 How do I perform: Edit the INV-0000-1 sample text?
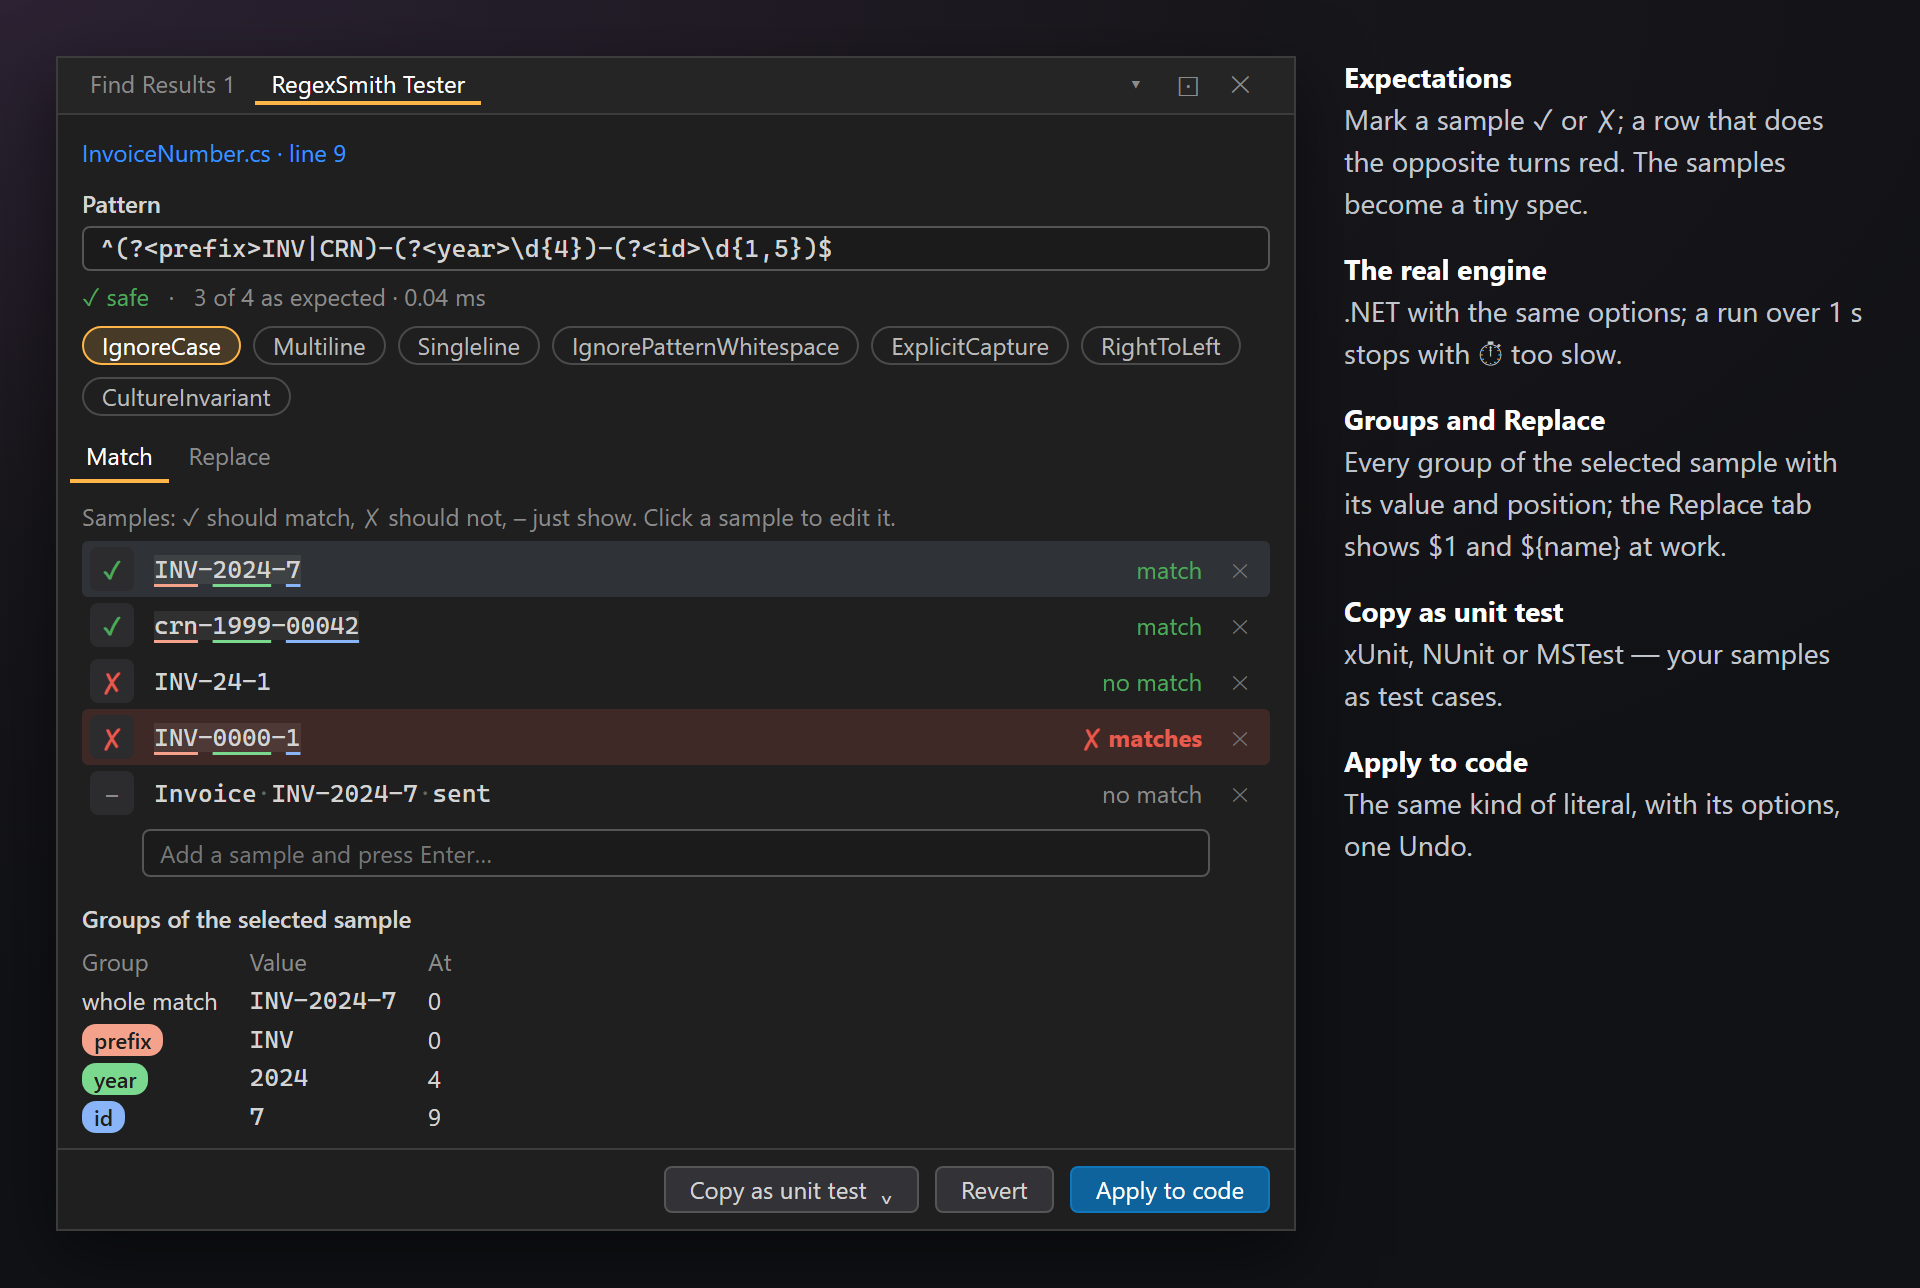pyautogui.click(x=227, y=738)
